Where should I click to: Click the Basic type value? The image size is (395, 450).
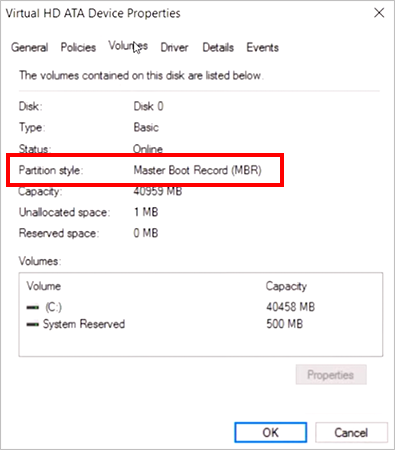click(146, 127)
